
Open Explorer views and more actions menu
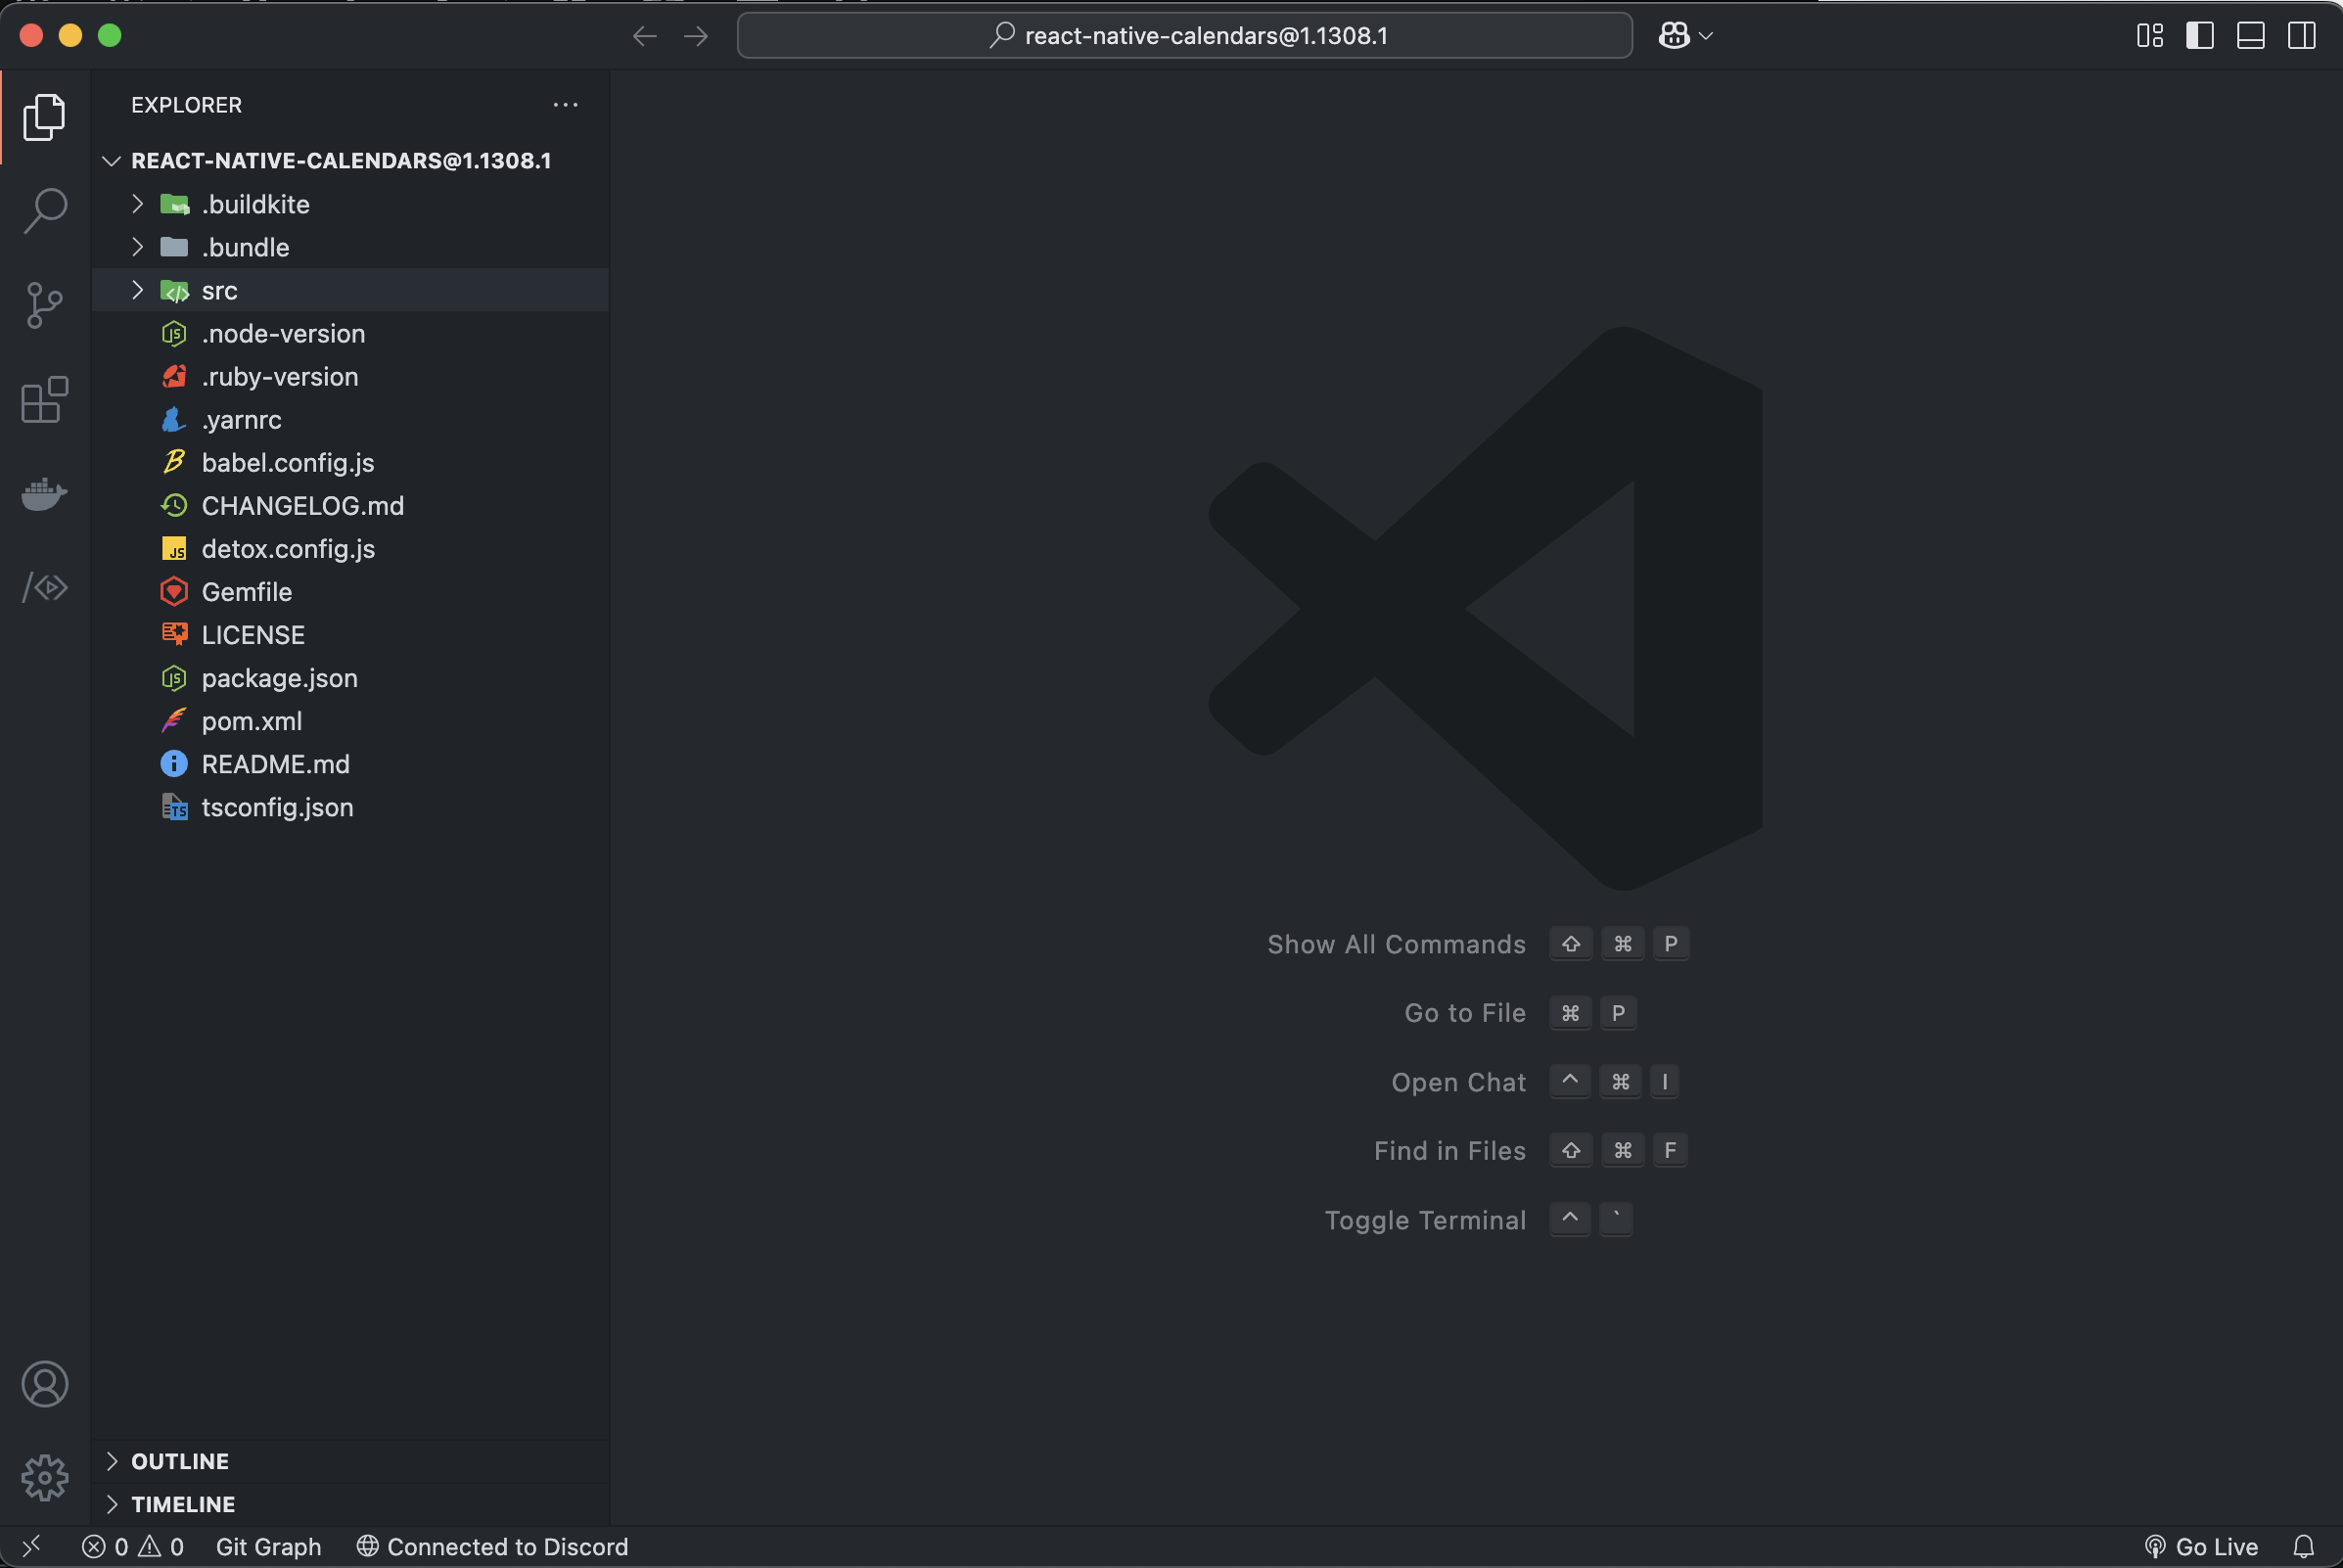pyautogui.click(x=565, y=105)
